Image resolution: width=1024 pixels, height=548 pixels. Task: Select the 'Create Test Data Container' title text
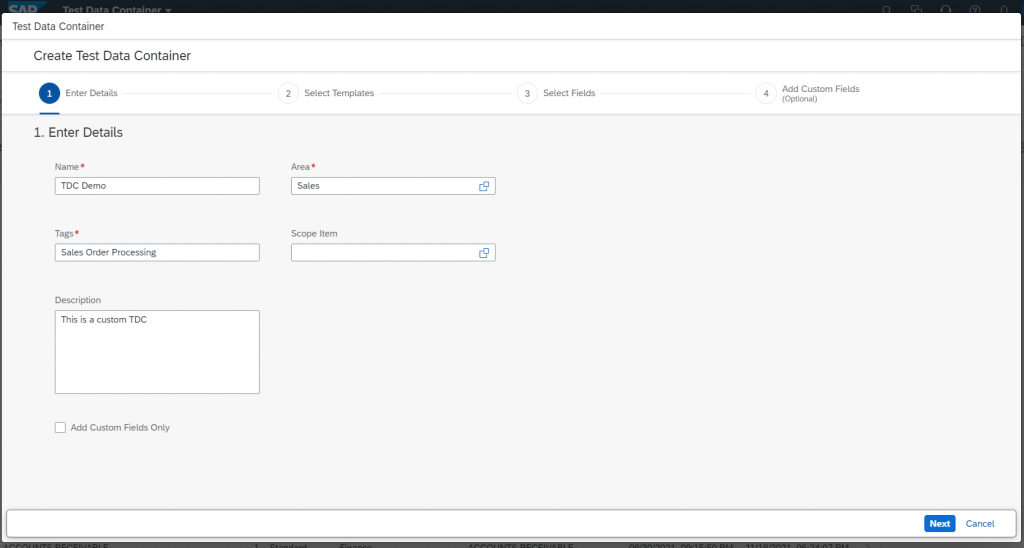[112, 56]
